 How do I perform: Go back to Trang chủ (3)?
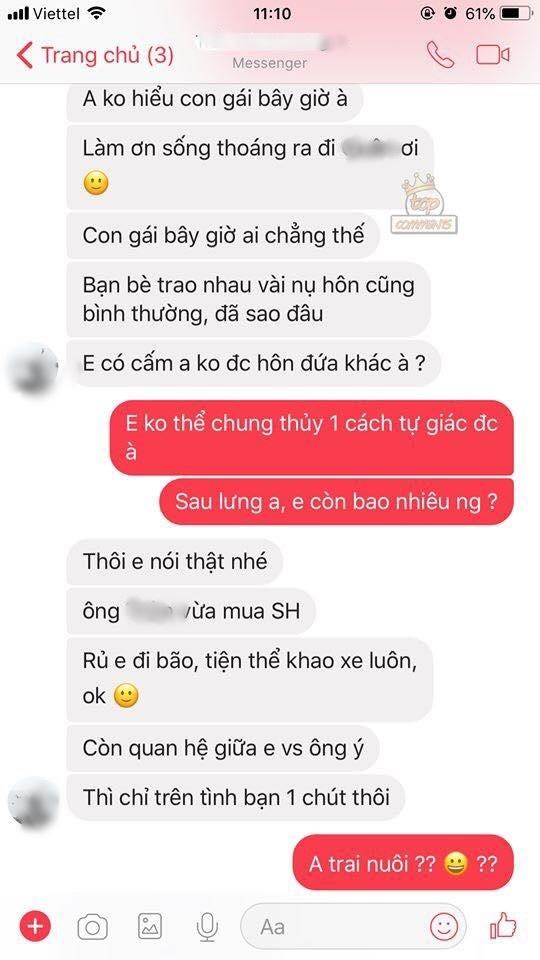click(x=95, y=55)
